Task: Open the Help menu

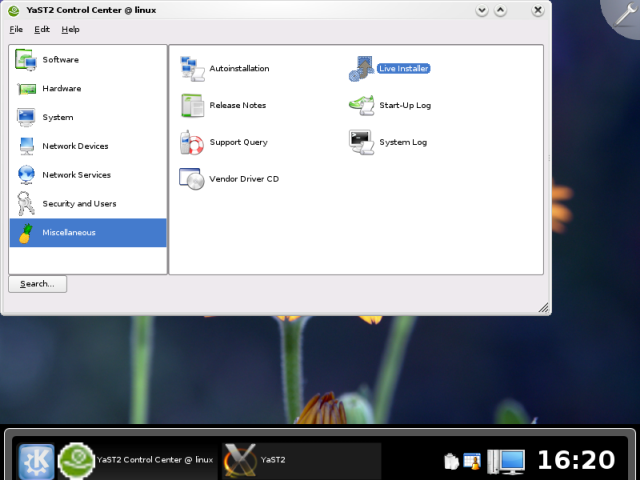Action: pyautogui.click(x=71, y=29)
